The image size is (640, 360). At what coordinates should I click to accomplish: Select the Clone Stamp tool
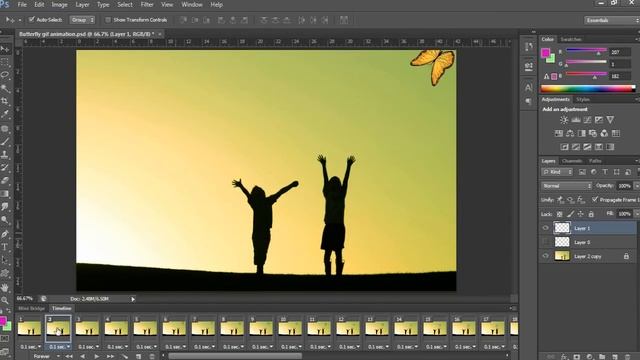tap(5, 155)
